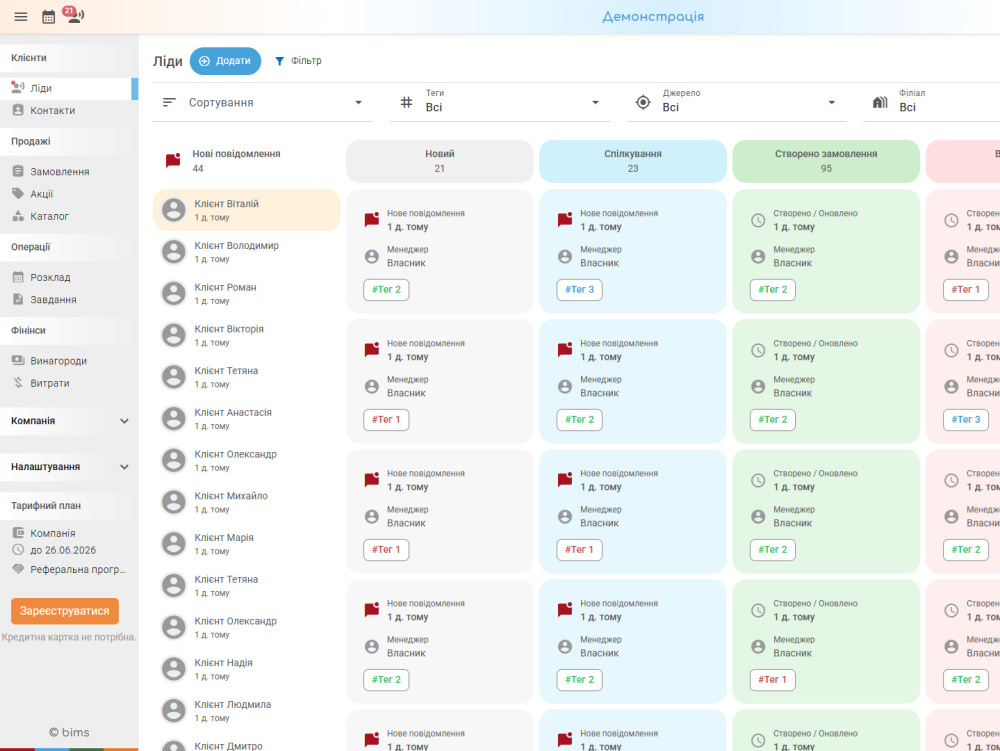Open Замовлення in the sidebar

pos(69,171)
